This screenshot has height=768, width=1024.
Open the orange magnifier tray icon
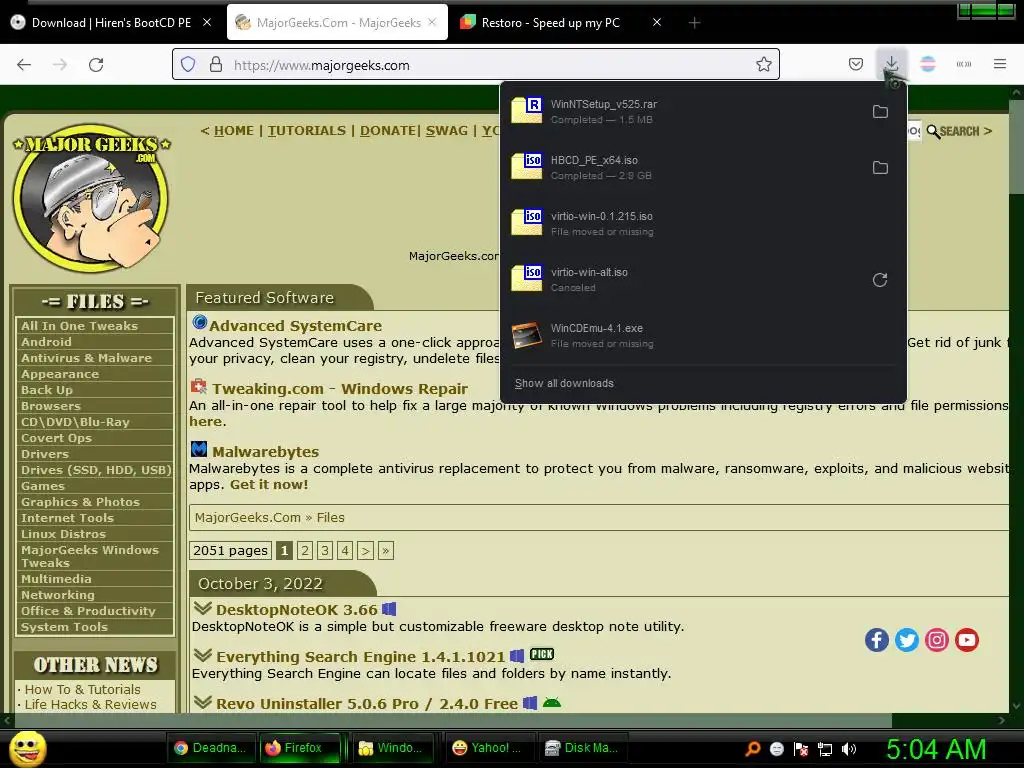(x=753, y=749)
